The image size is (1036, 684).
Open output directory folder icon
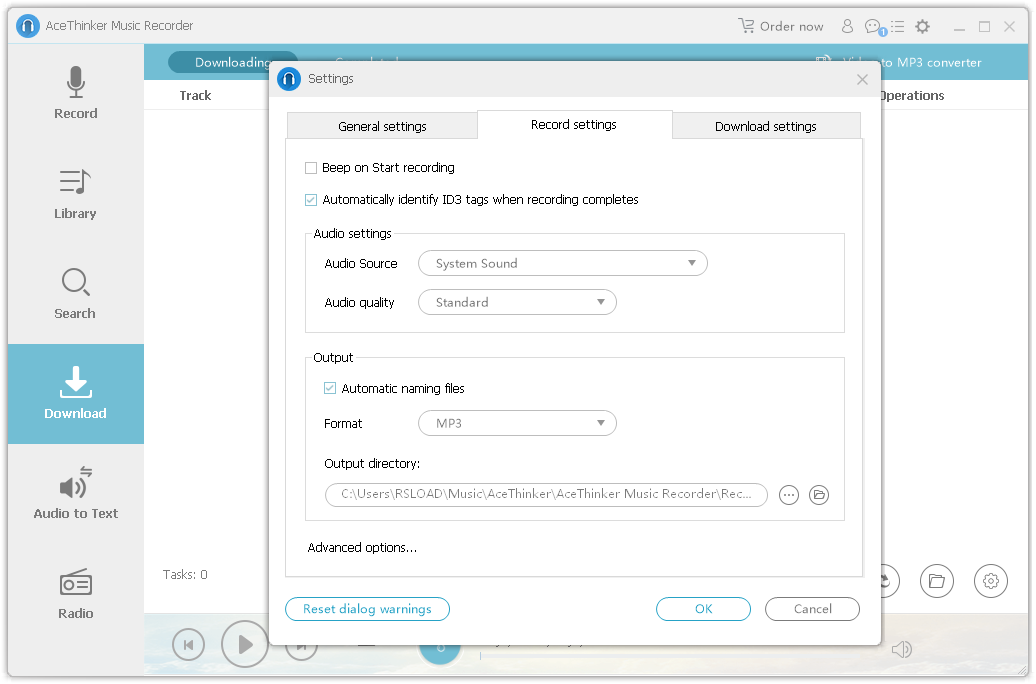[x=819, y=495]
